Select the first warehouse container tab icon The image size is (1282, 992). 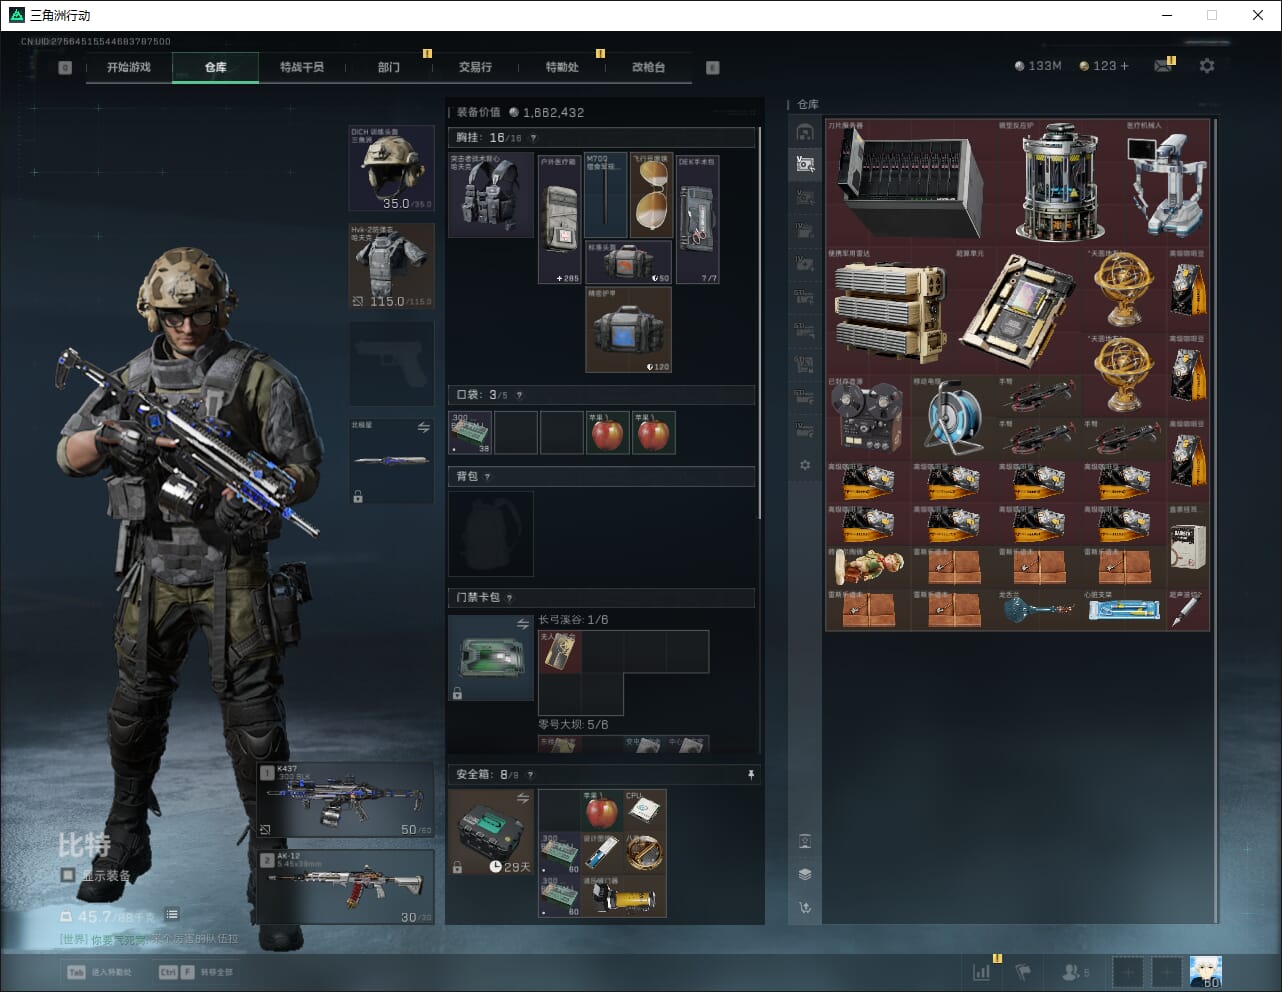pos(805,132)
